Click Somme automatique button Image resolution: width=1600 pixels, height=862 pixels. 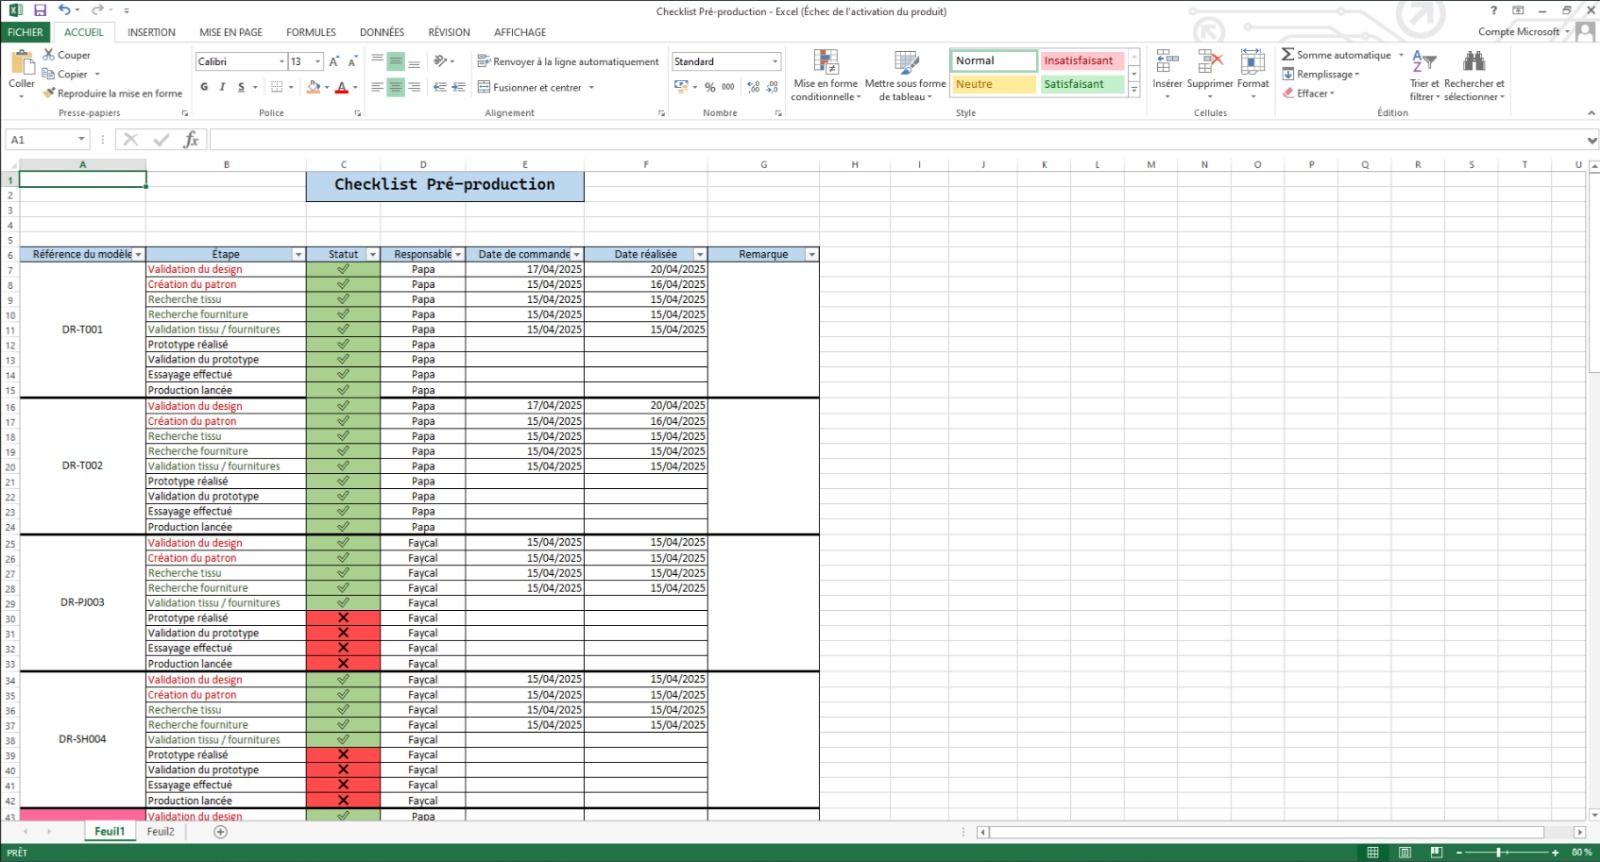[x=1337, y=55]
